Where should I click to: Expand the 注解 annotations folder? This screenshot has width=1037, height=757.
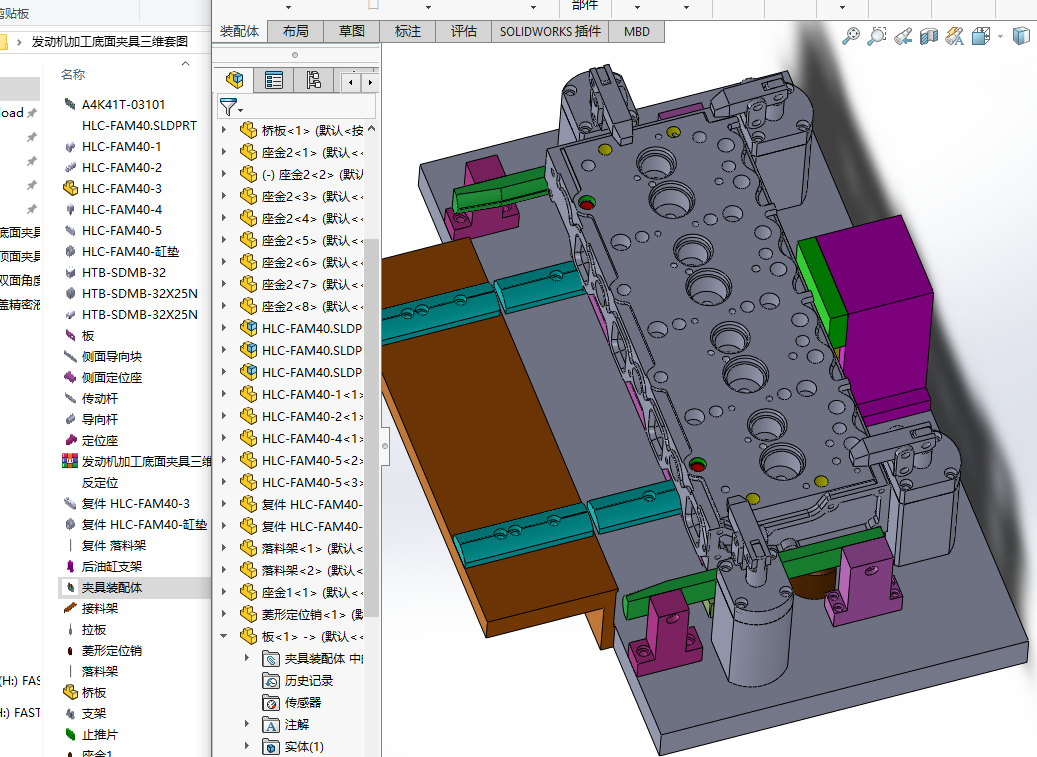247,725
